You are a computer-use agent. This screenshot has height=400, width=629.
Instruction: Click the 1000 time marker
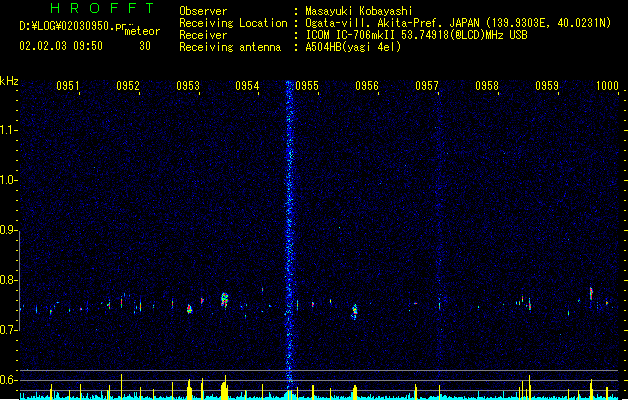[607, 86]
